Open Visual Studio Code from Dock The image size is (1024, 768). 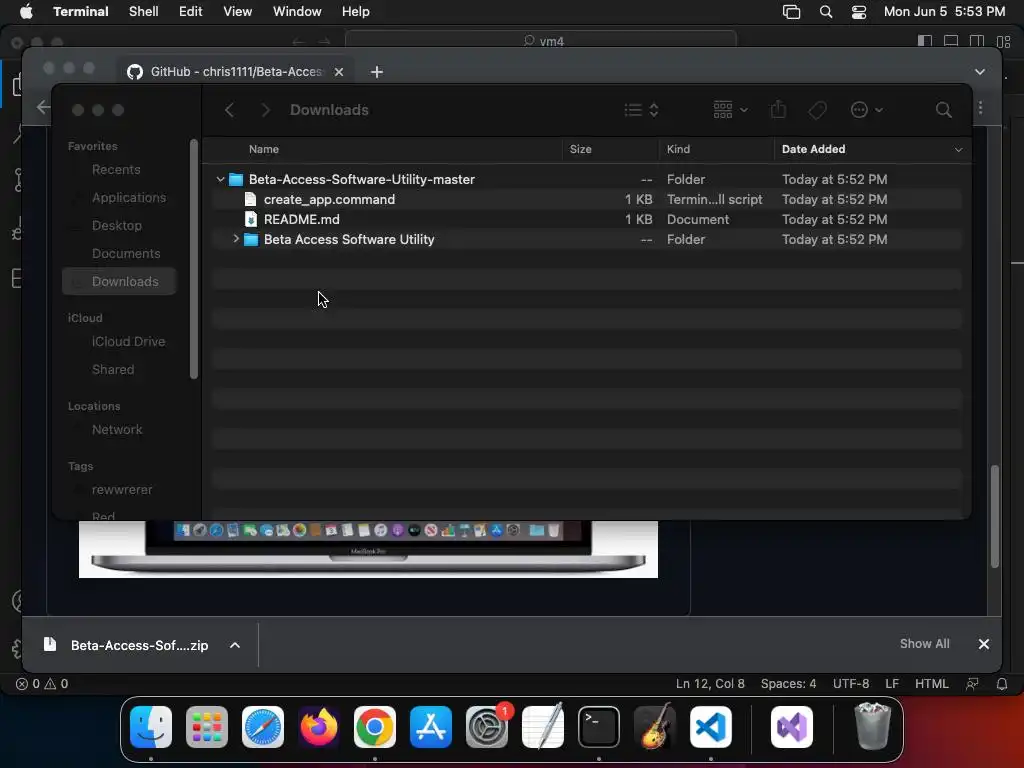(x=711, y=727)
